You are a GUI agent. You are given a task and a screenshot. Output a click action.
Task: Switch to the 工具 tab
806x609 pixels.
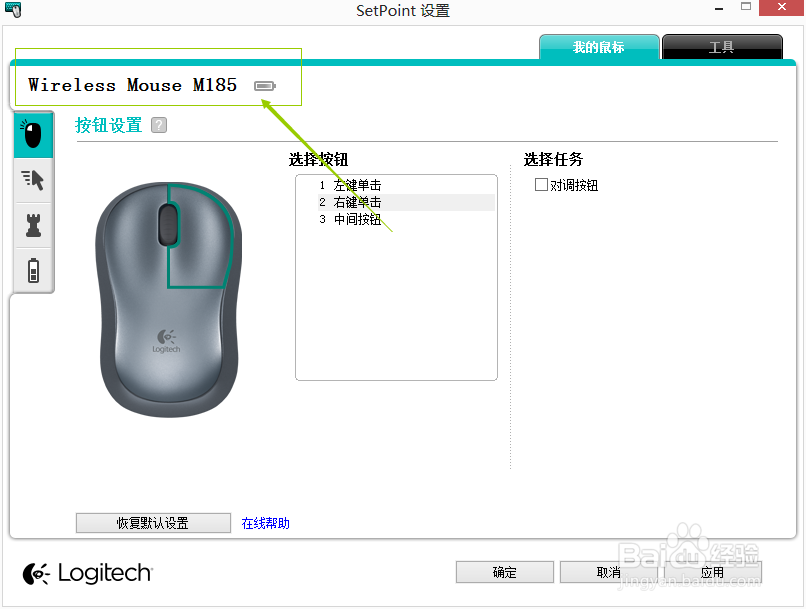pyautogui.click(x=722, y=47)
